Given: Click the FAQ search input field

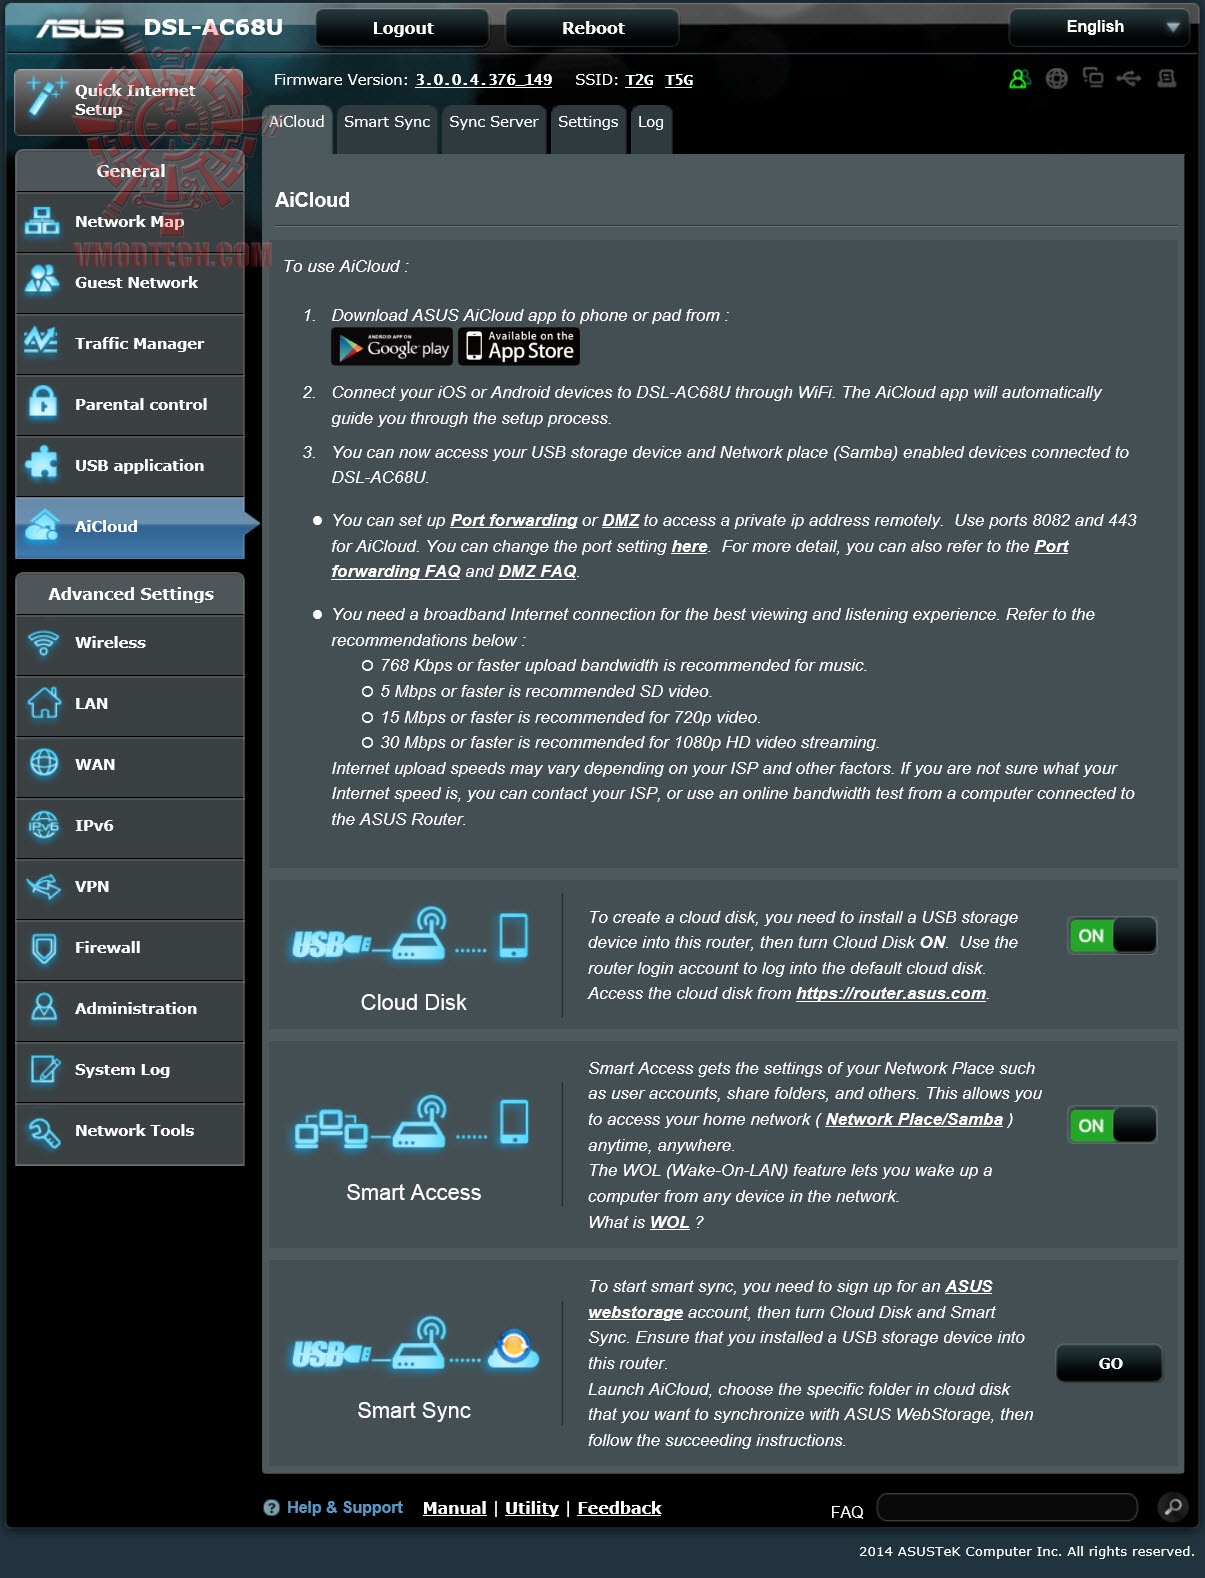Looking at the screenshot, I should tap(1008, 1507).
